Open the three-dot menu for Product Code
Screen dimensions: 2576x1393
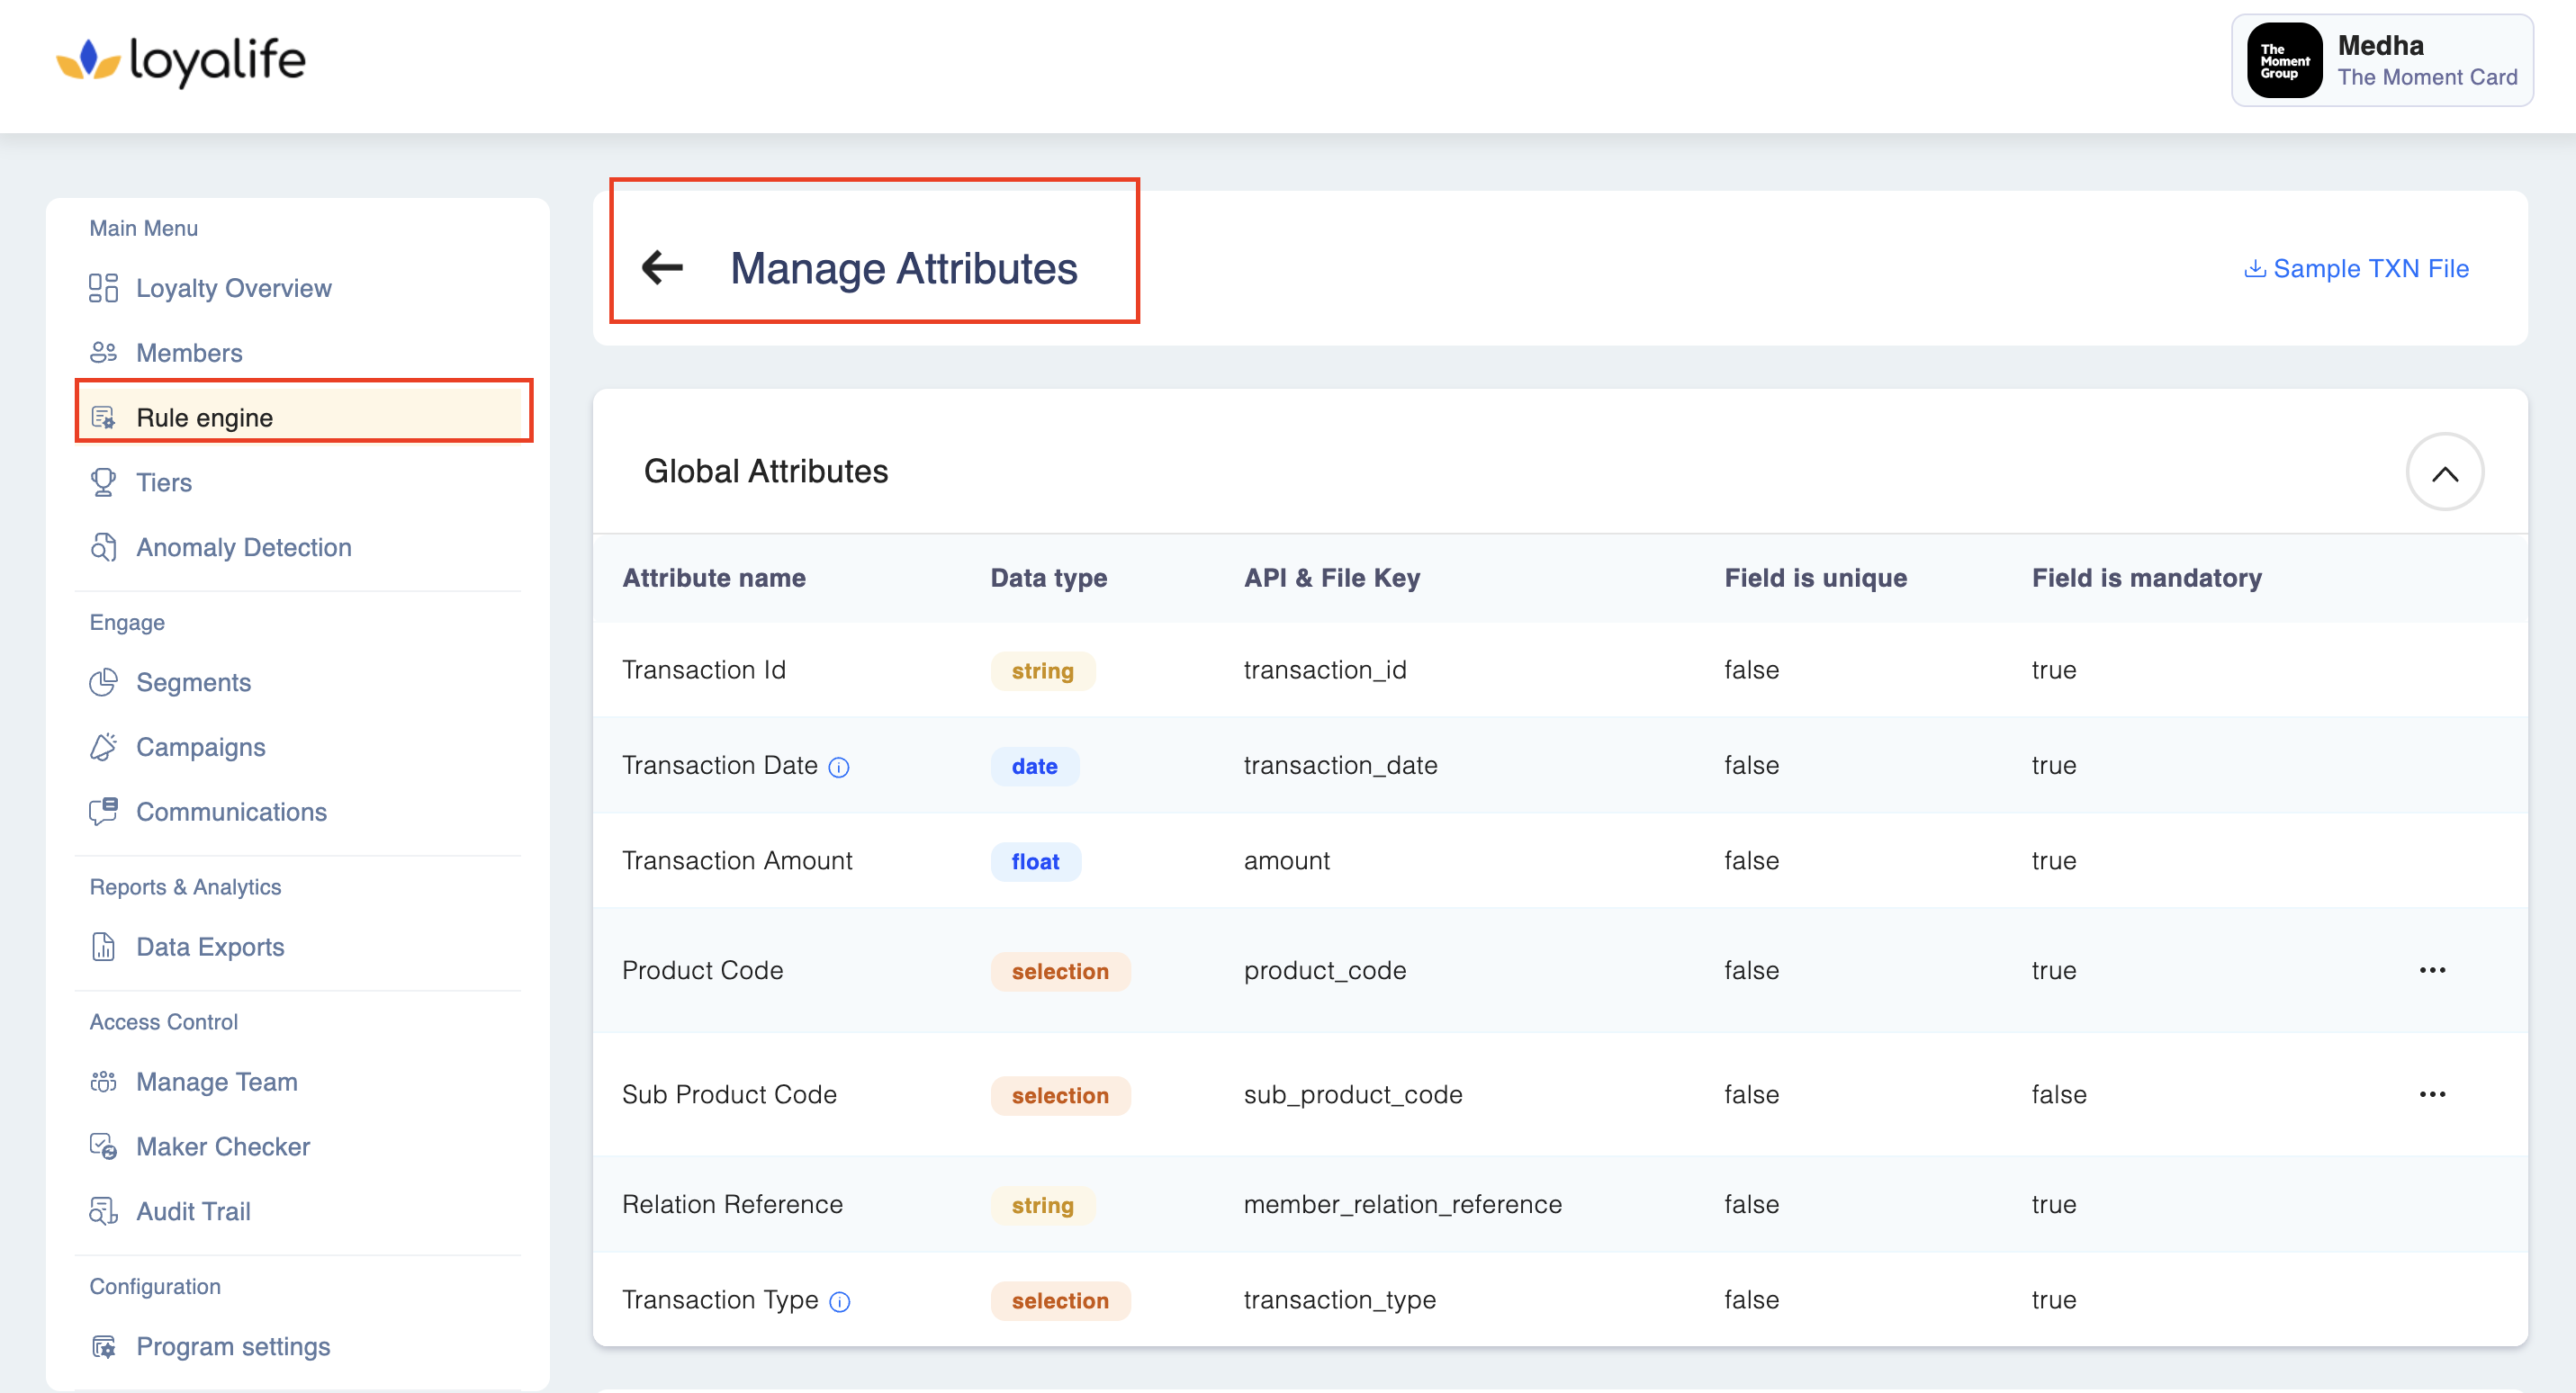pyautogui.click(x=2432, y=970)
